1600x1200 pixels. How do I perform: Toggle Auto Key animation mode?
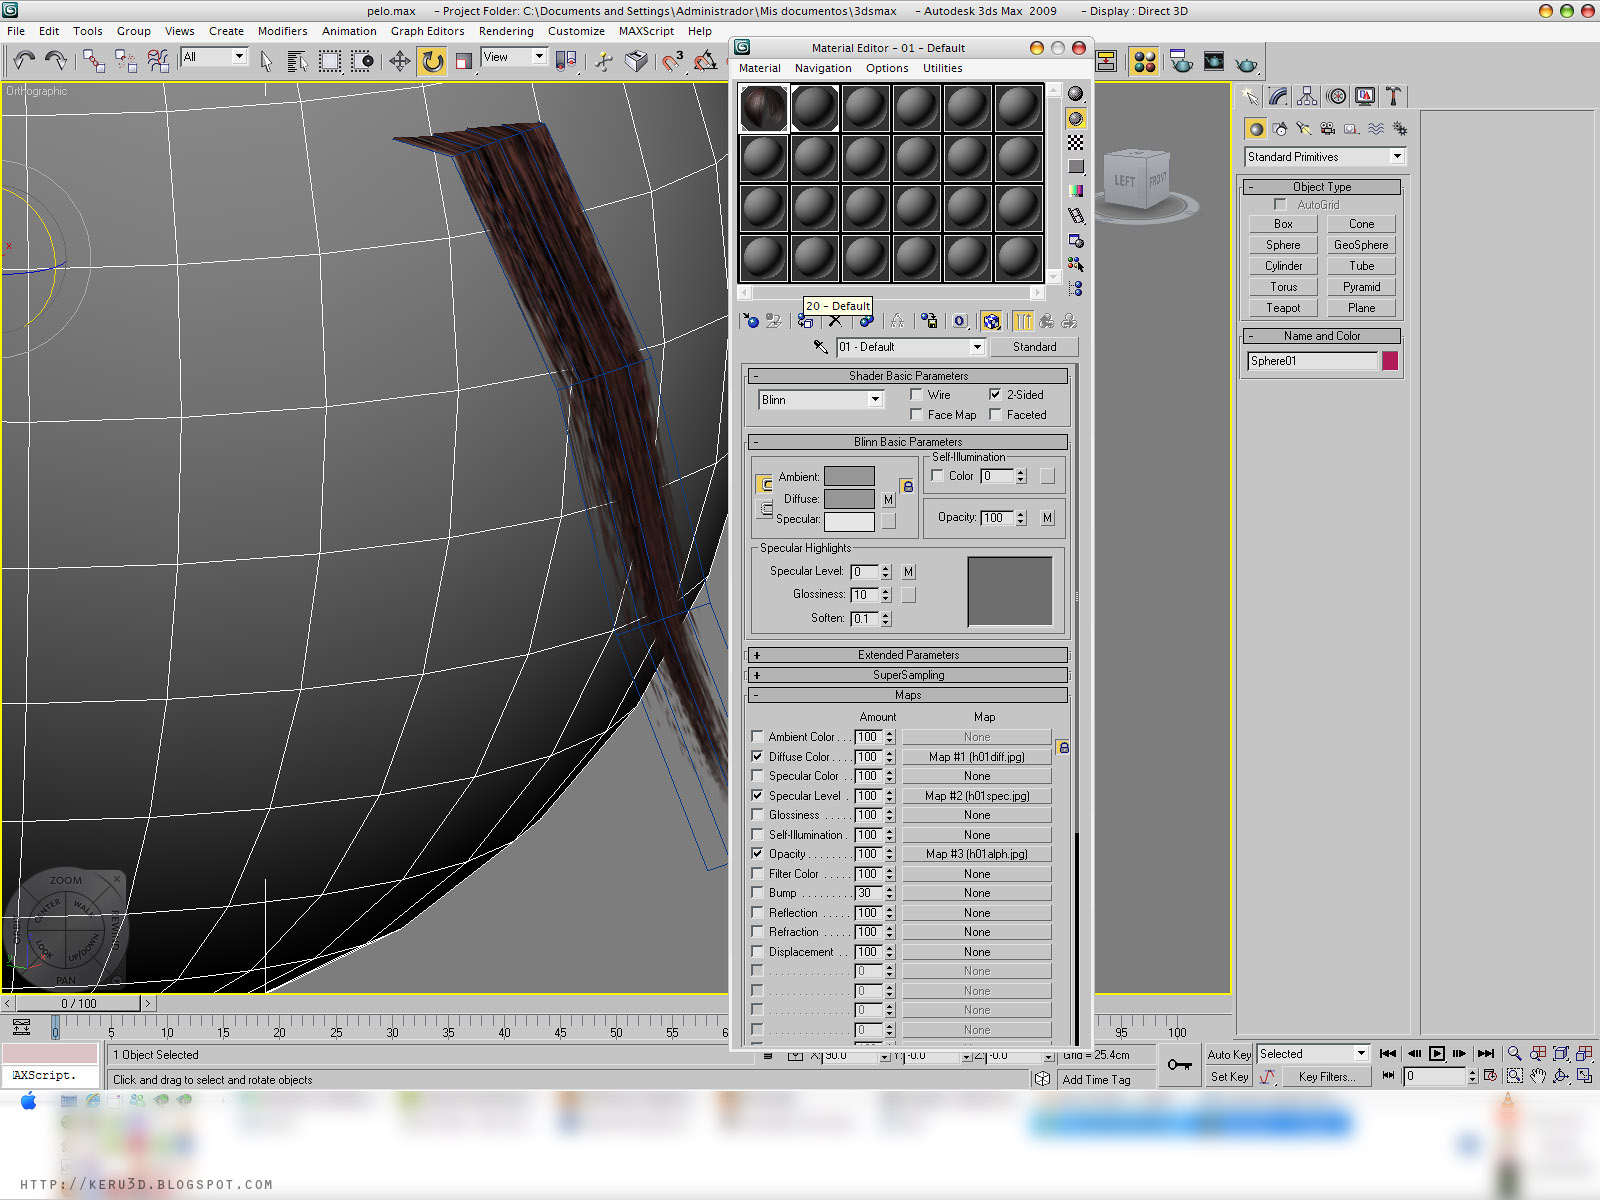(1229, 1054)
